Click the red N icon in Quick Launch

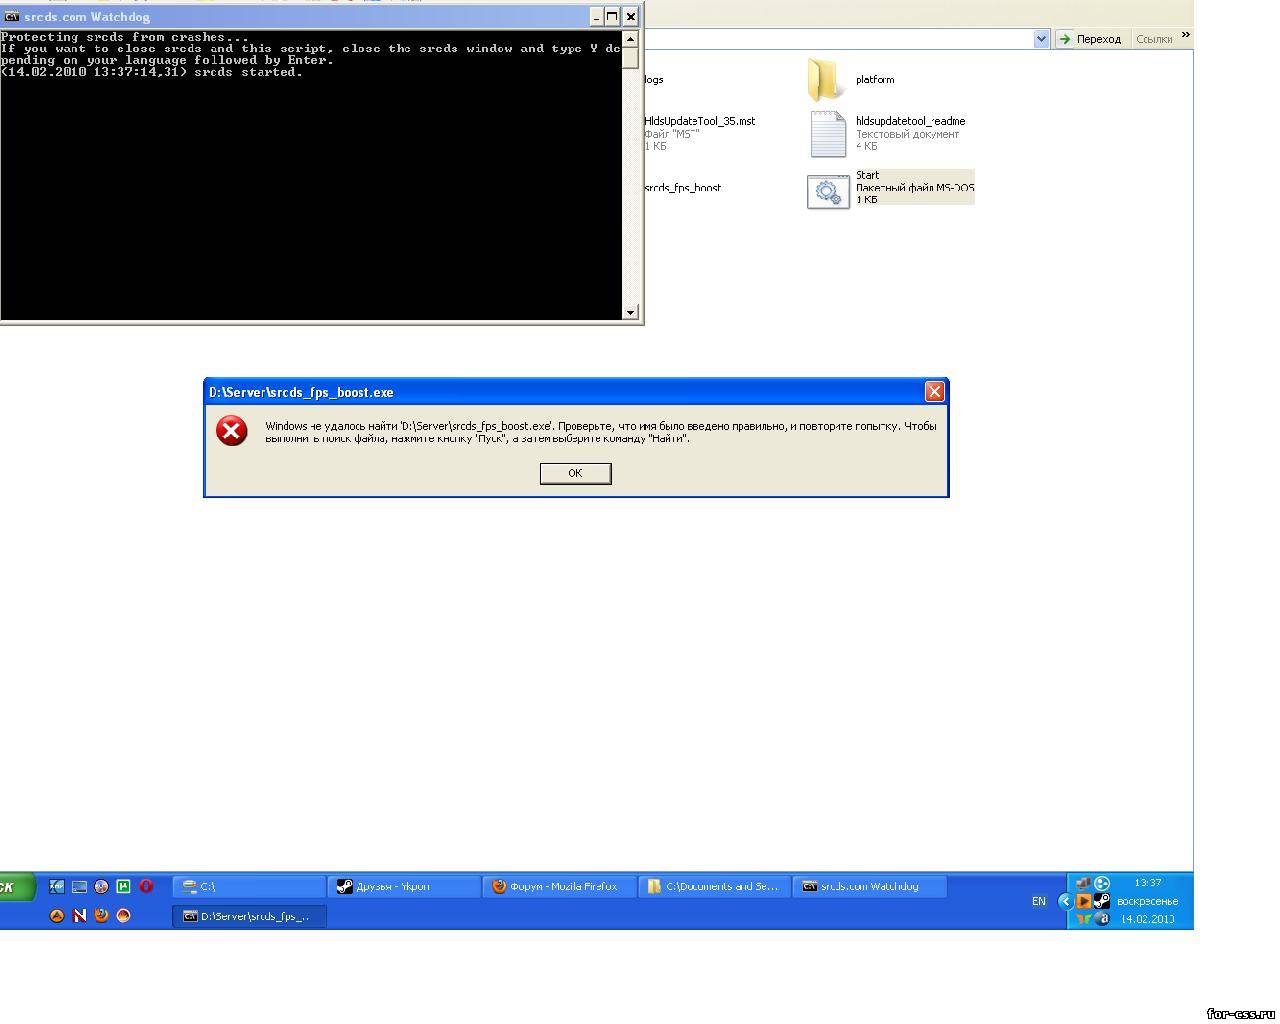[79, 915]
